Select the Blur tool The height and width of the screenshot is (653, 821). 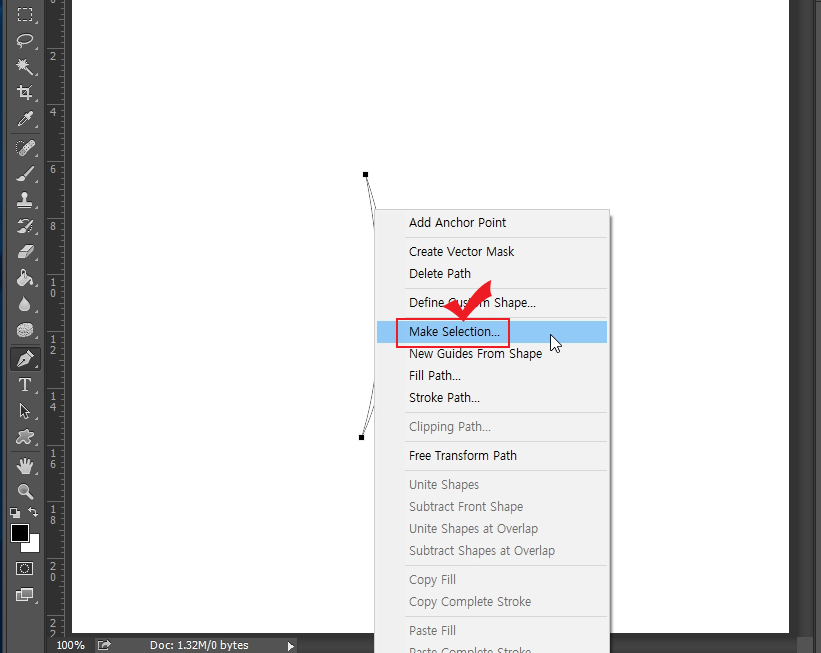coord(25,304)
